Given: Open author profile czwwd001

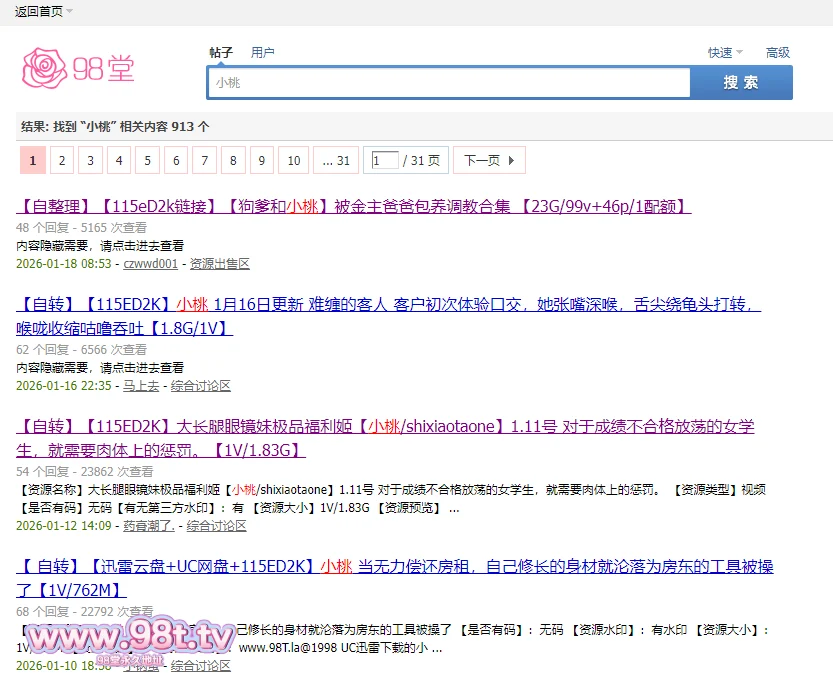Looking at the screenshot, I should click(150, 264).
